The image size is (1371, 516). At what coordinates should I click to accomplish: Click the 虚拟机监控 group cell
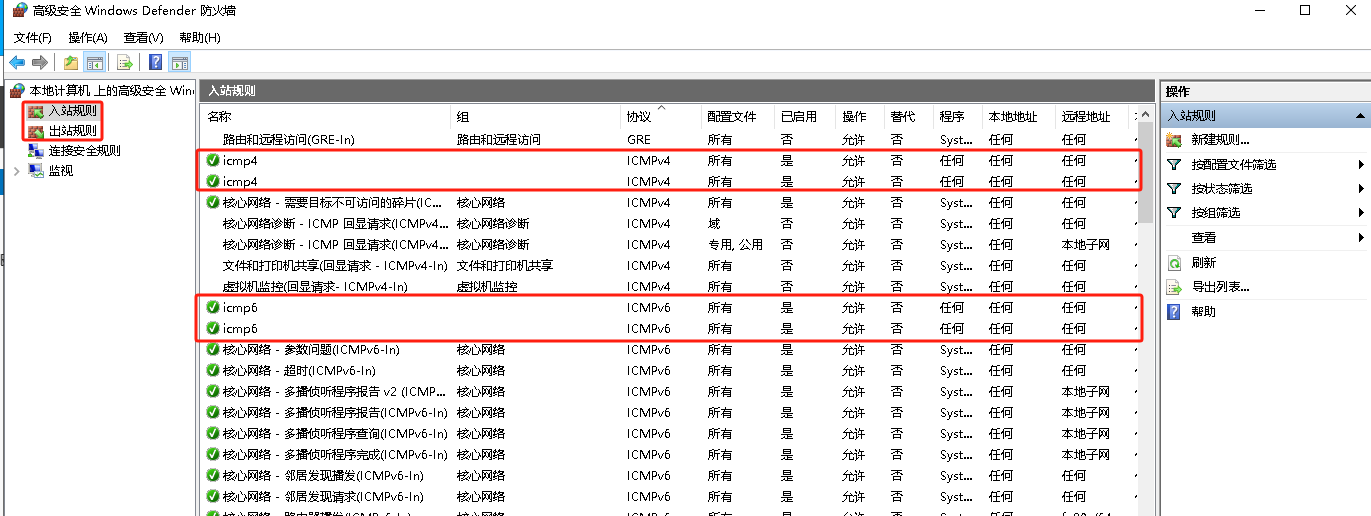487,287
